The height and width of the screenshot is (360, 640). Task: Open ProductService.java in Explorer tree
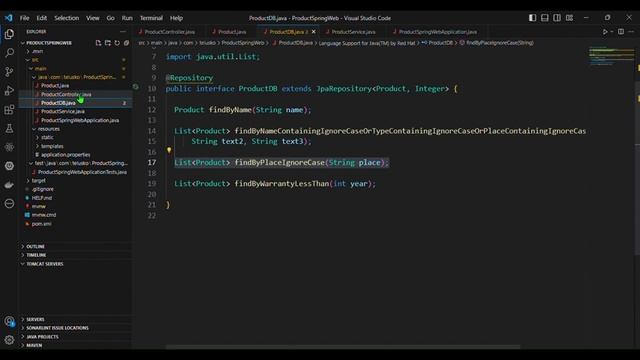click(63, 111)
